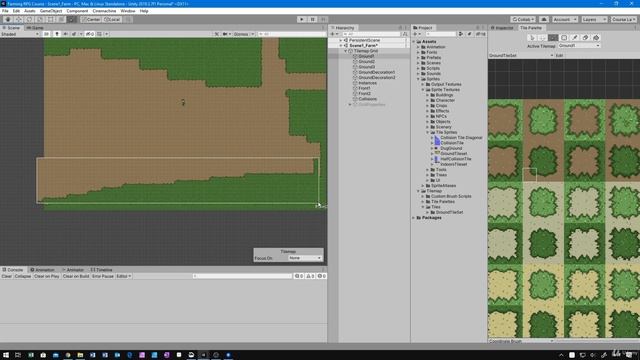Switch to the Timeline tab
The width and height of the screenshot is (640, 360).
pos(102,270)
